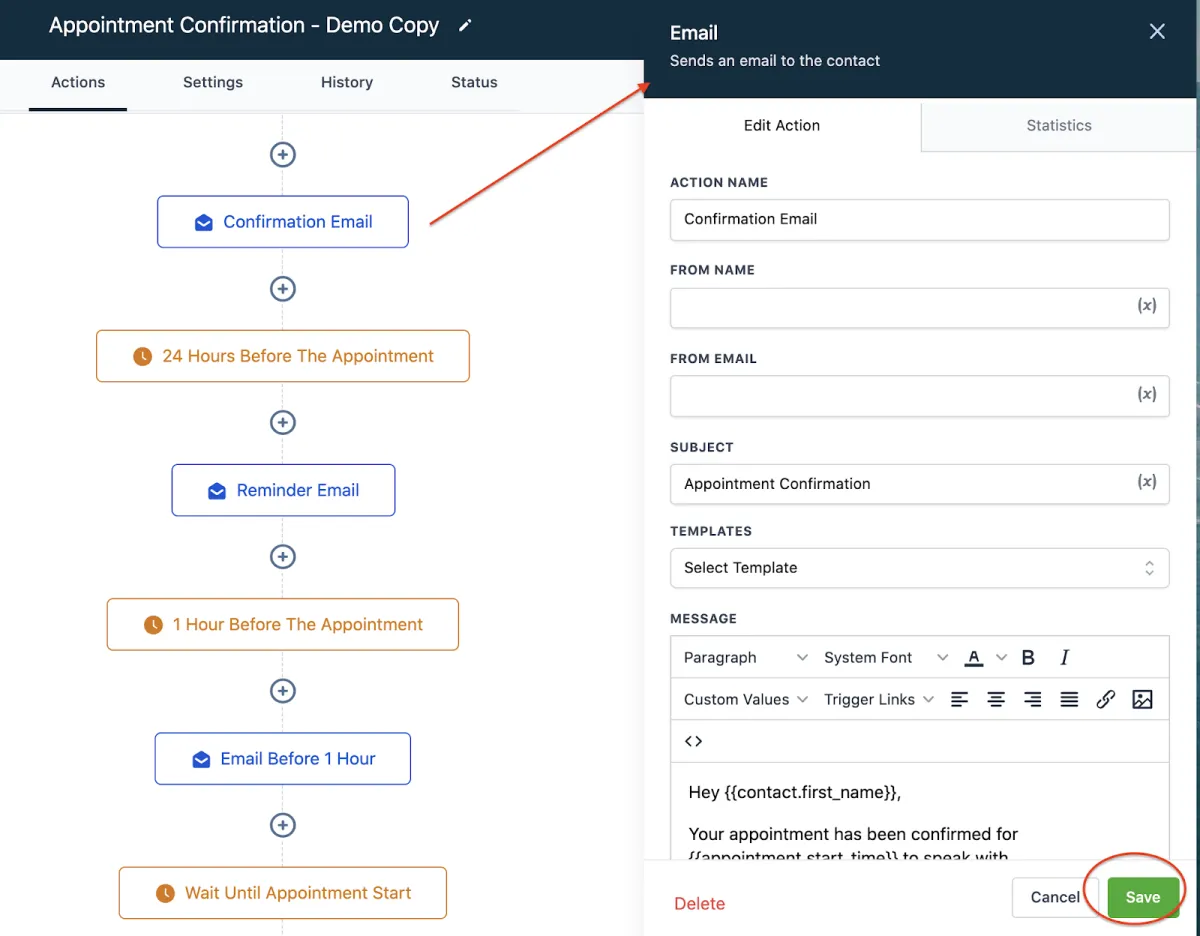Click the pencil icon to rename workflow
The height and width of the screenshot is (936, 1200).
(x=465, y=26)
